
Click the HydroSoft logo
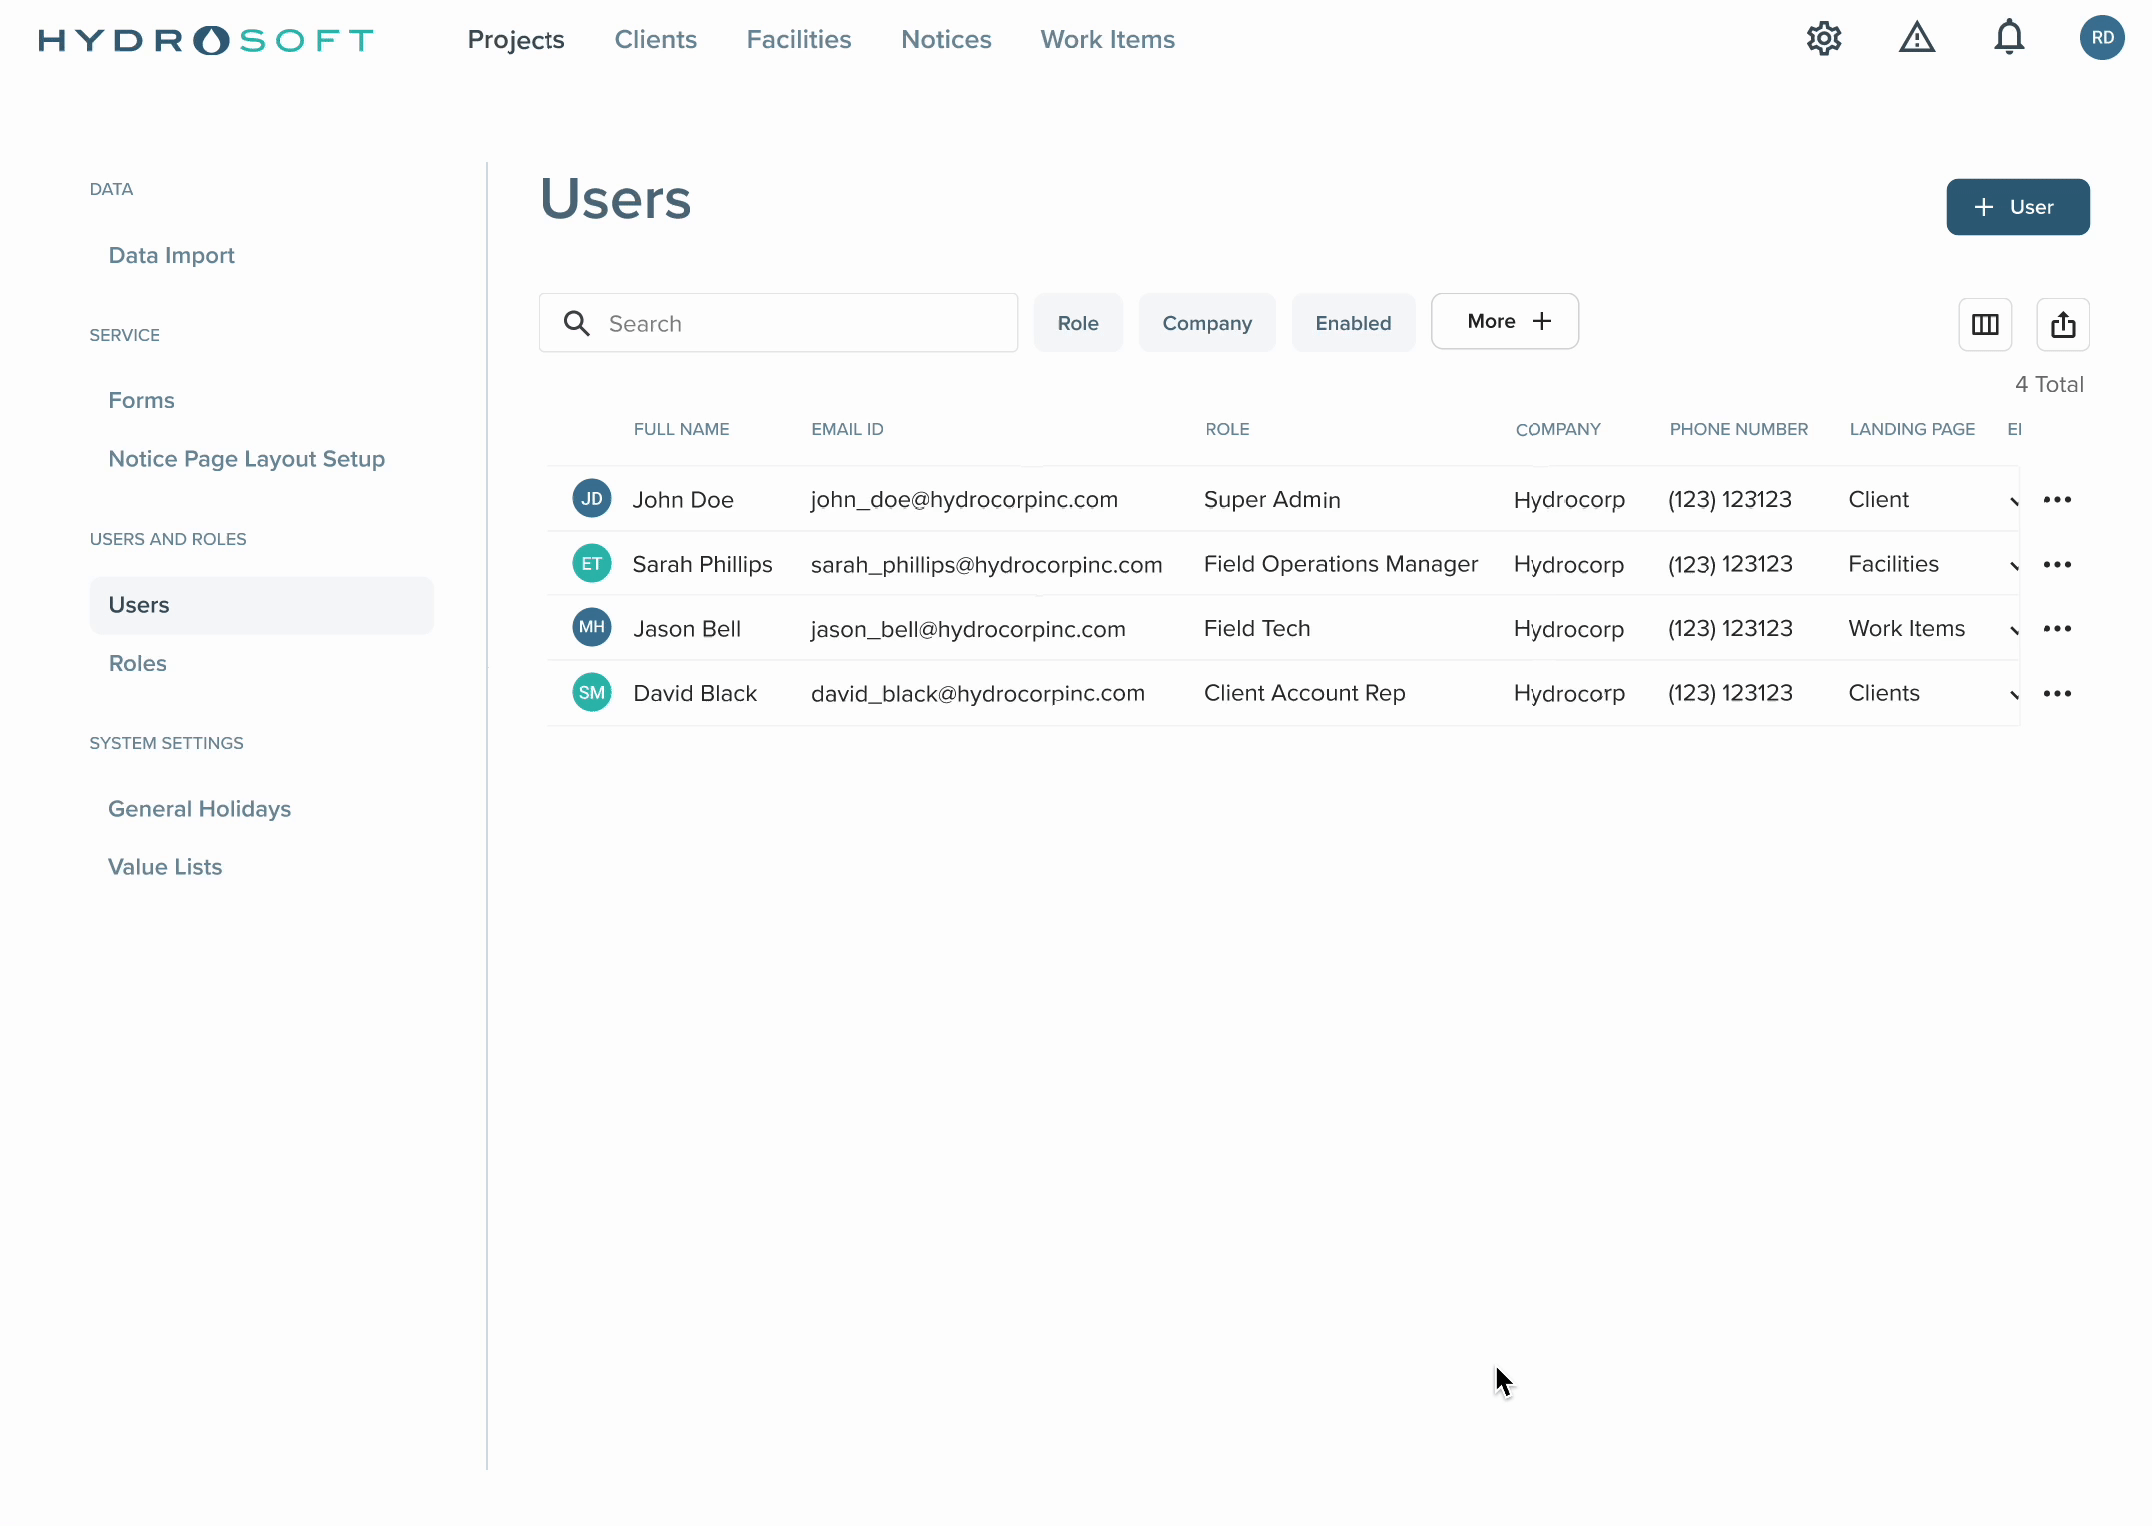206,40
